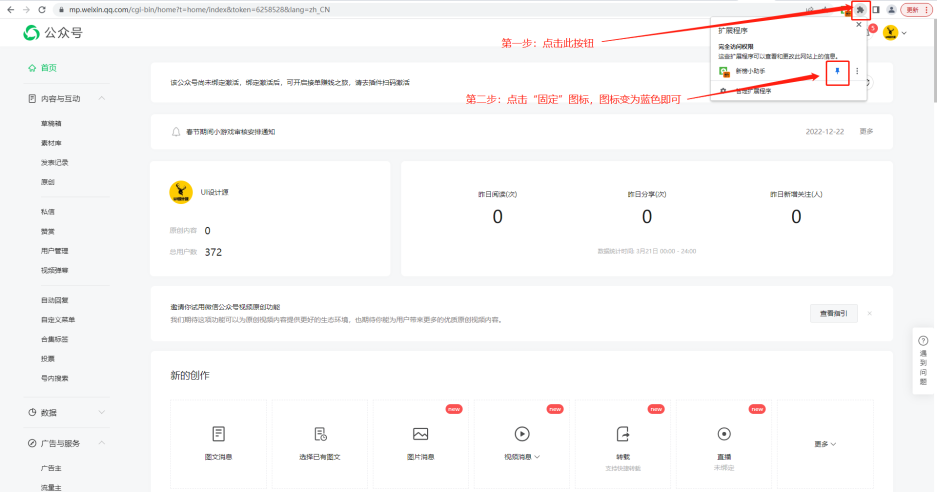
Task: Click the 新榜小助手 extension row
Action: click(x=771, y=71)
